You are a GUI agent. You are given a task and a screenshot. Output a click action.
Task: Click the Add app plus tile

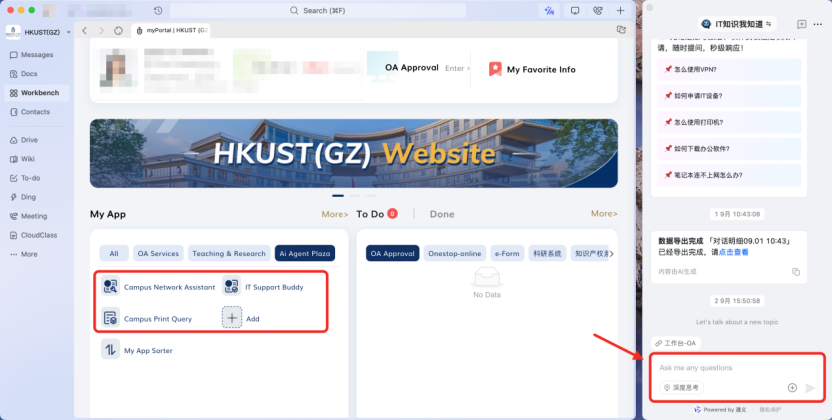pos(232,318)
